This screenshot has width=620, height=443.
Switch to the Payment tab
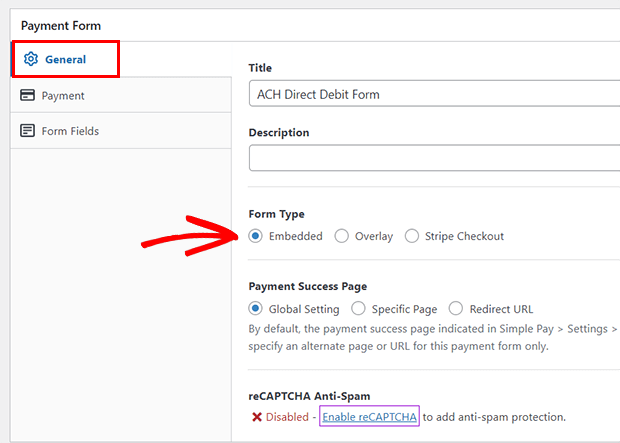point(62,96)
